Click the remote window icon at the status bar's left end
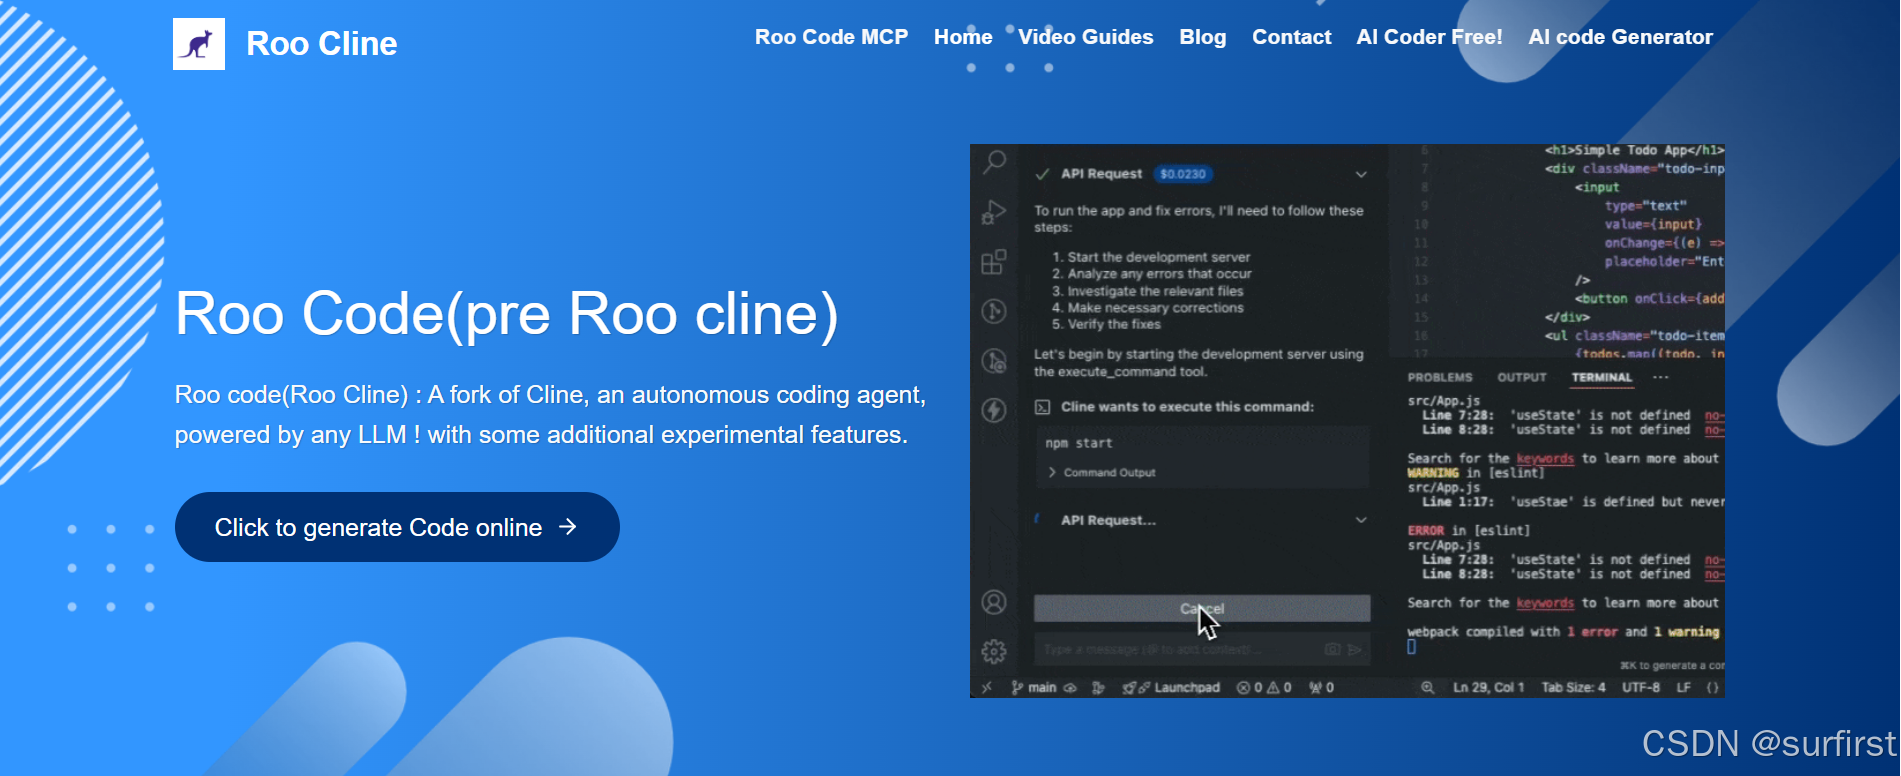The width and height of the screenshot is (1901, 776). (x=986, y=688)
